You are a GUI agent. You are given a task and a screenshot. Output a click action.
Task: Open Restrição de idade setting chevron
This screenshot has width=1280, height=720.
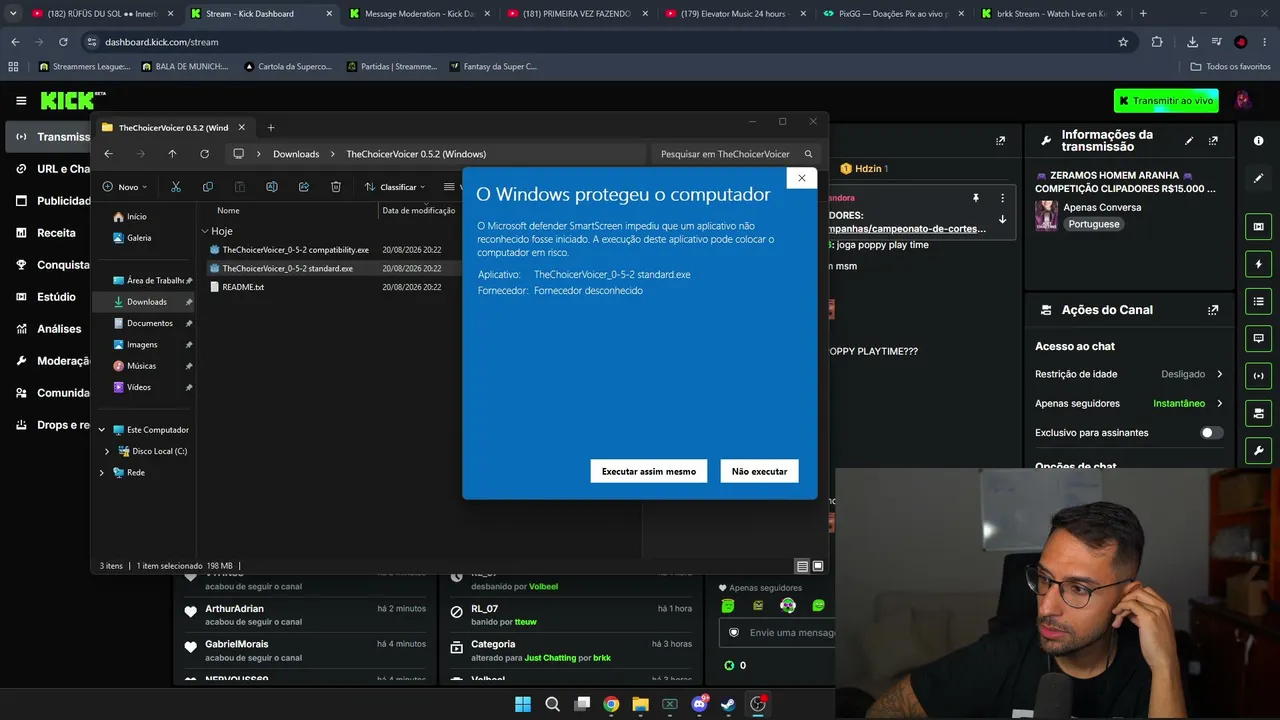(x=1219, y=374)
